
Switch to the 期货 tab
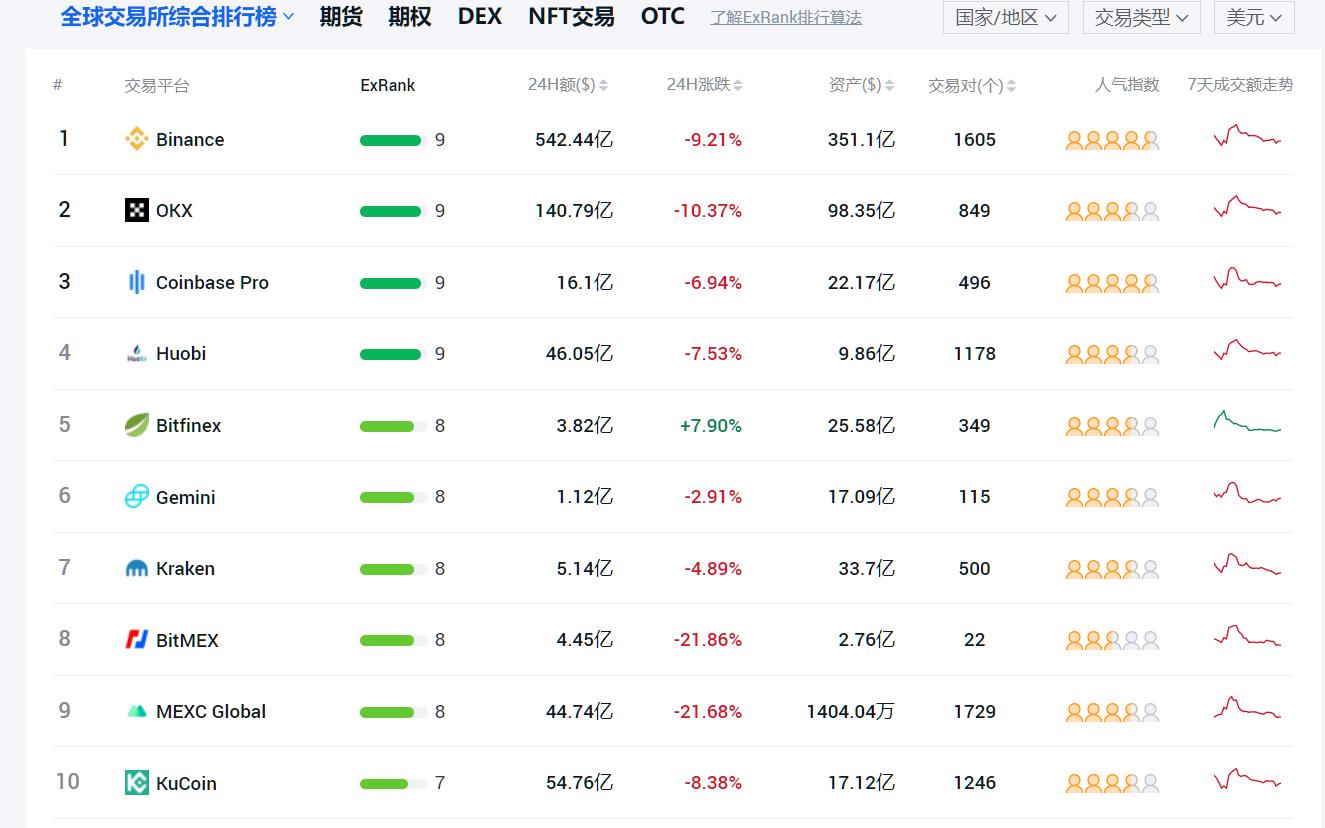(341, 16)
